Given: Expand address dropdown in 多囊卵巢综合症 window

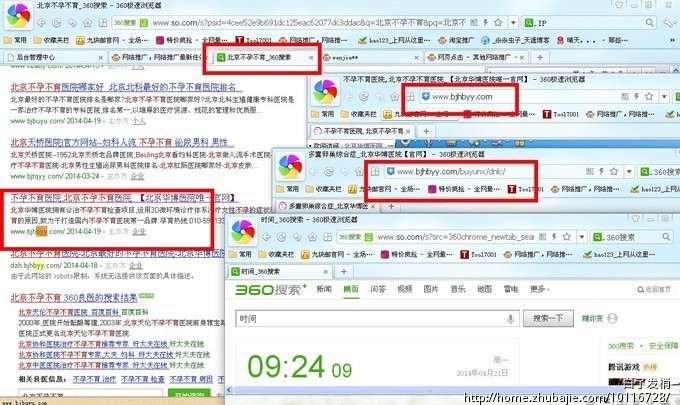Looking at the screenshot, I should 629,172.
